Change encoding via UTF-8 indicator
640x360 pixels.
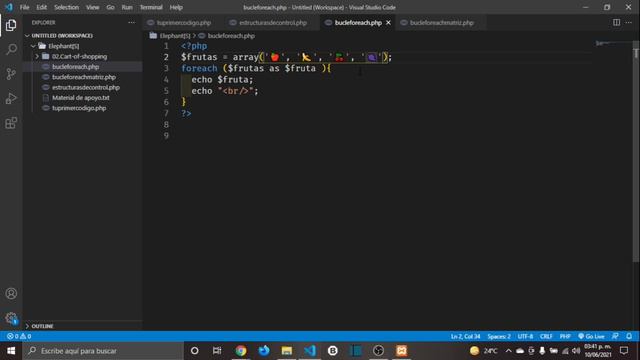point(525,336)
